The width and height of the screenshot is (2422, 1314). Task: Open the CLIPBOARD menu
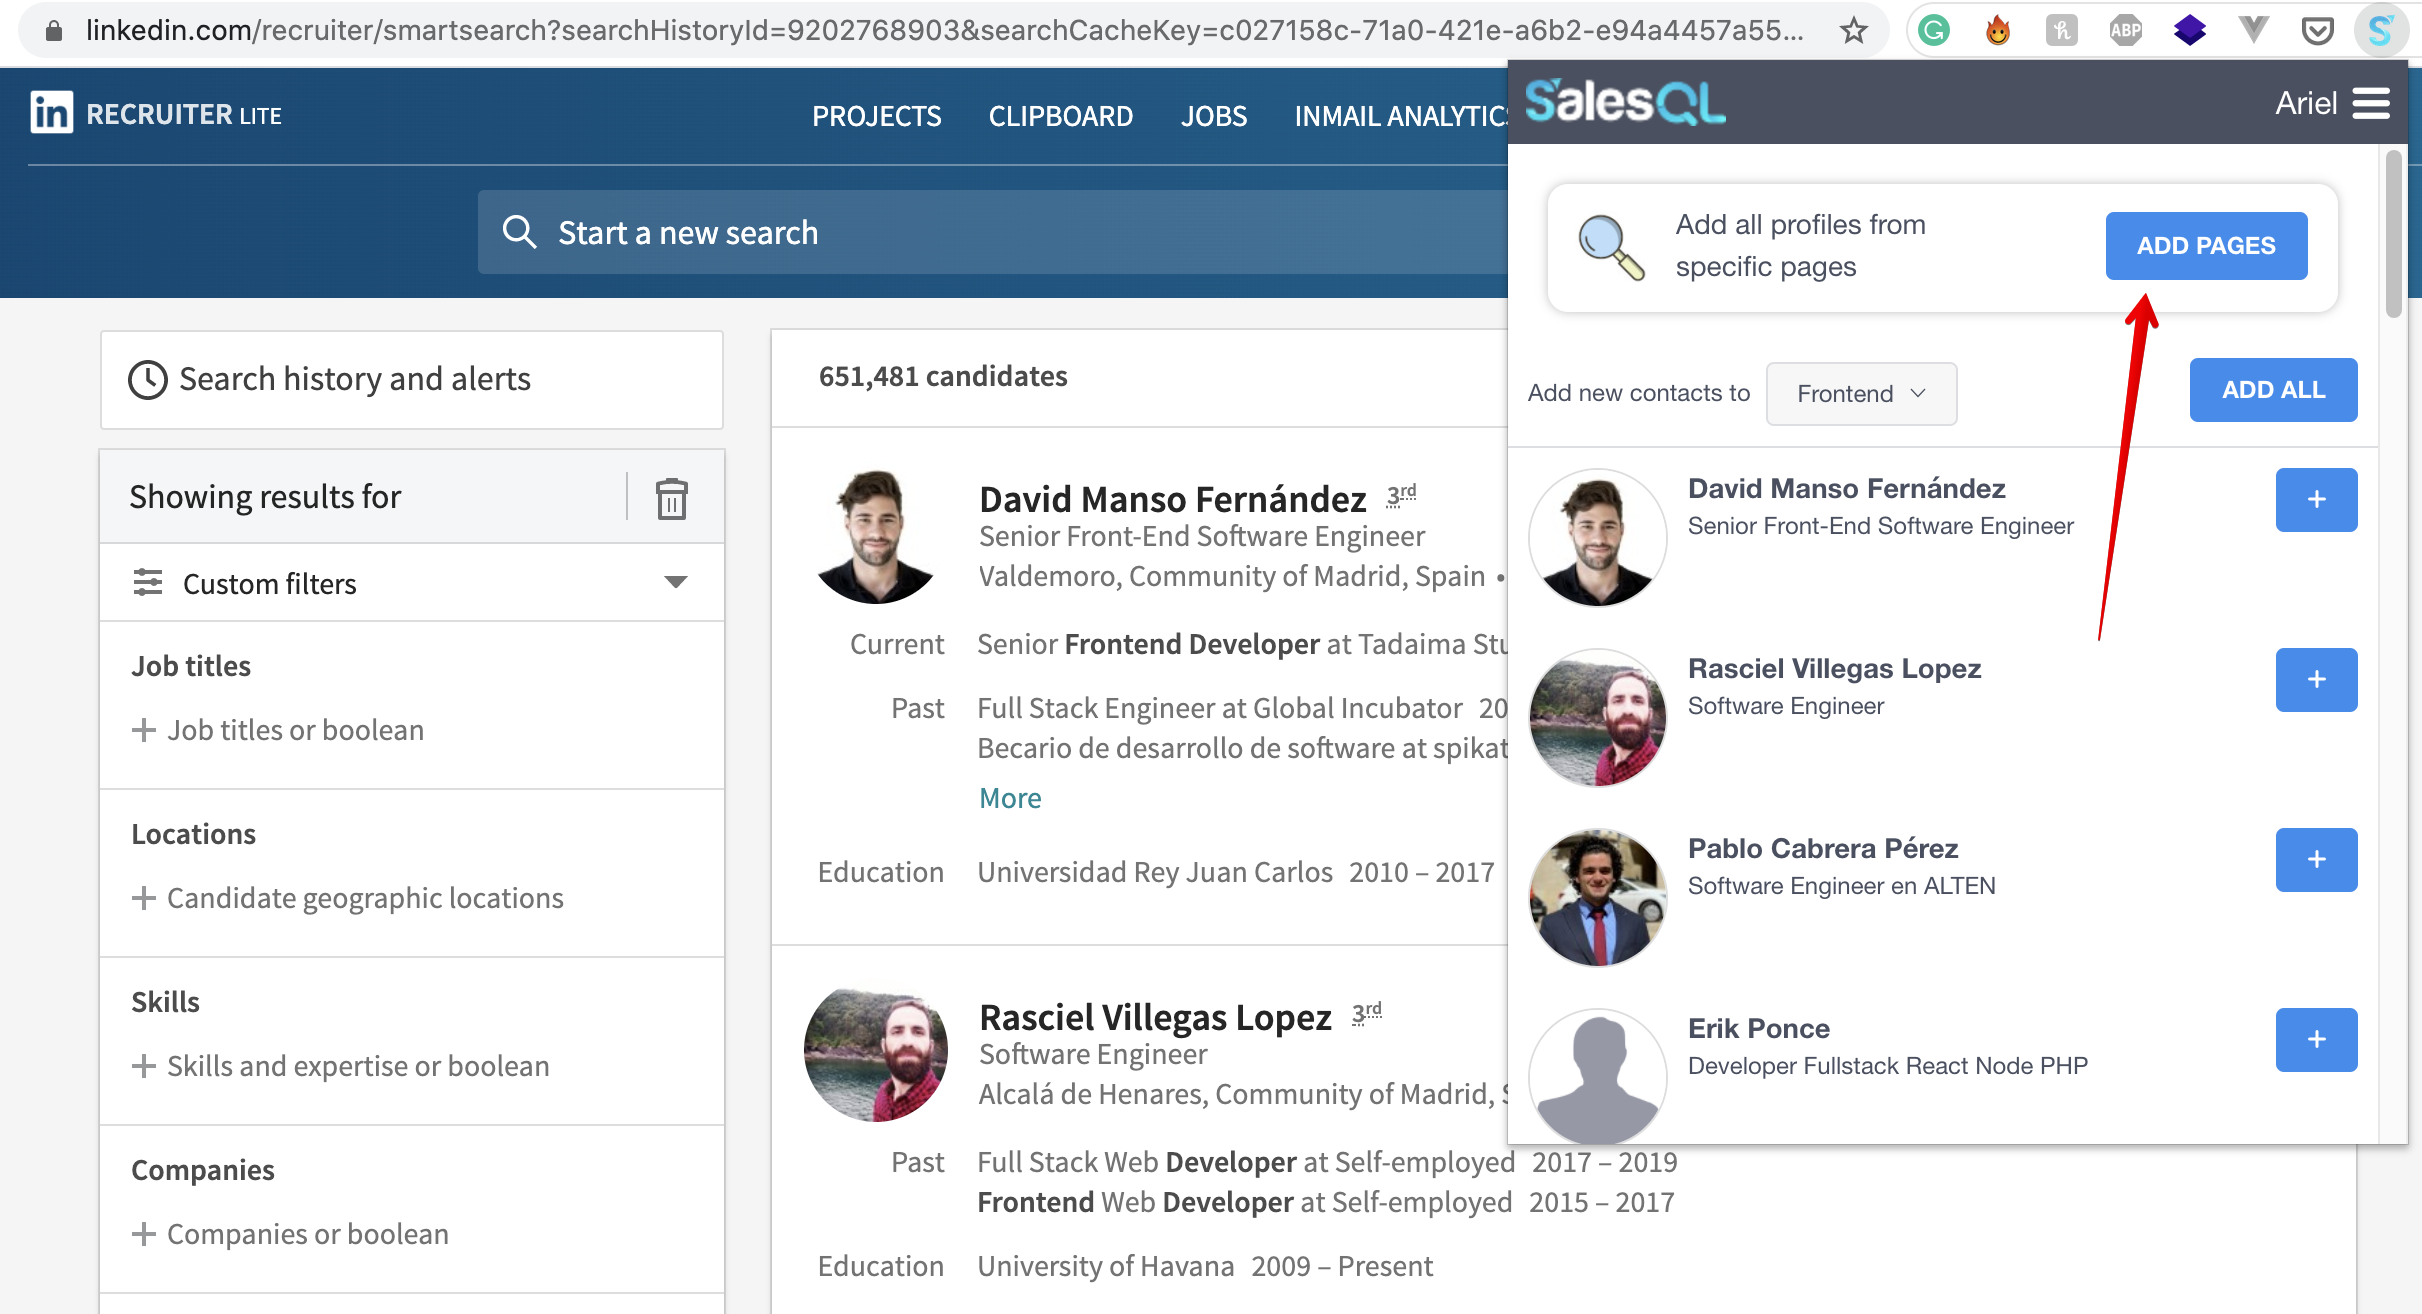[x=1061, y=116]
